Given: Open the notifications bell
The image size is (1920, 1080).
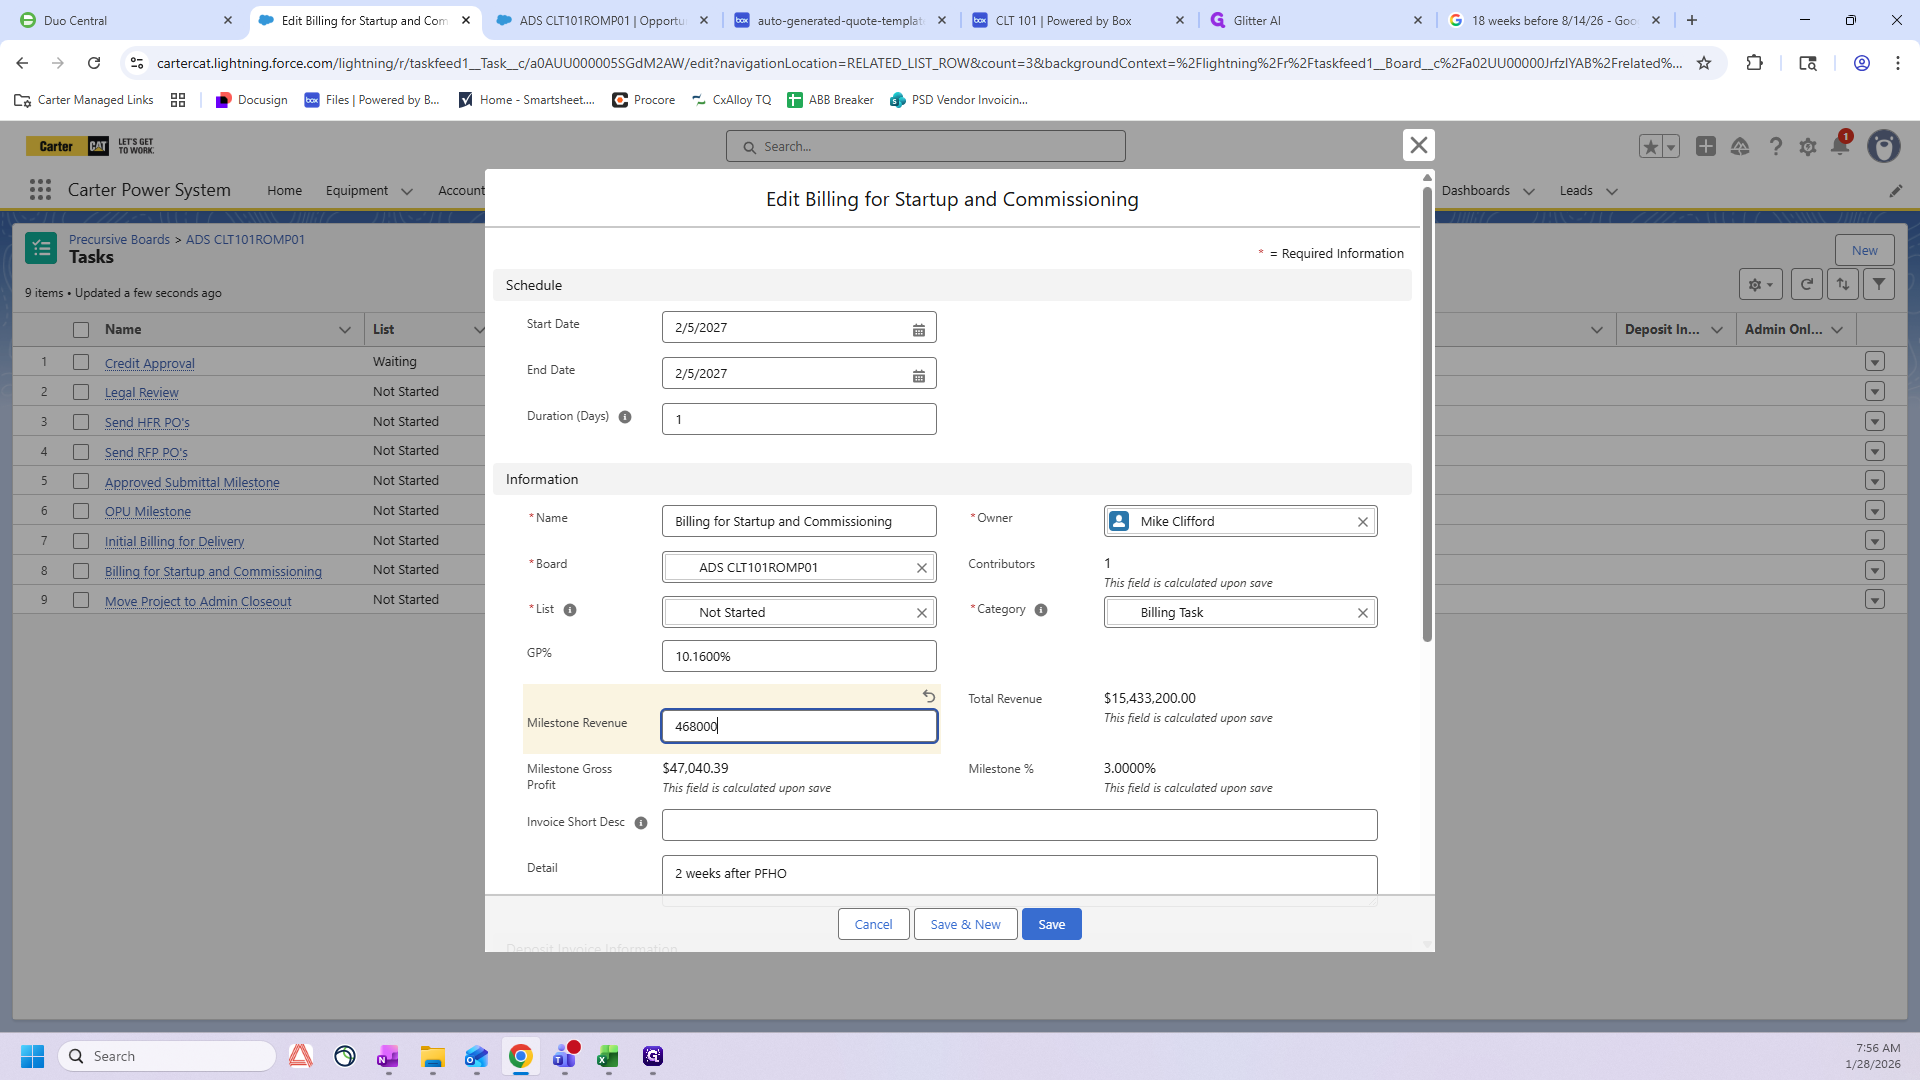Looking at the screenshot, I should 1839,147.
